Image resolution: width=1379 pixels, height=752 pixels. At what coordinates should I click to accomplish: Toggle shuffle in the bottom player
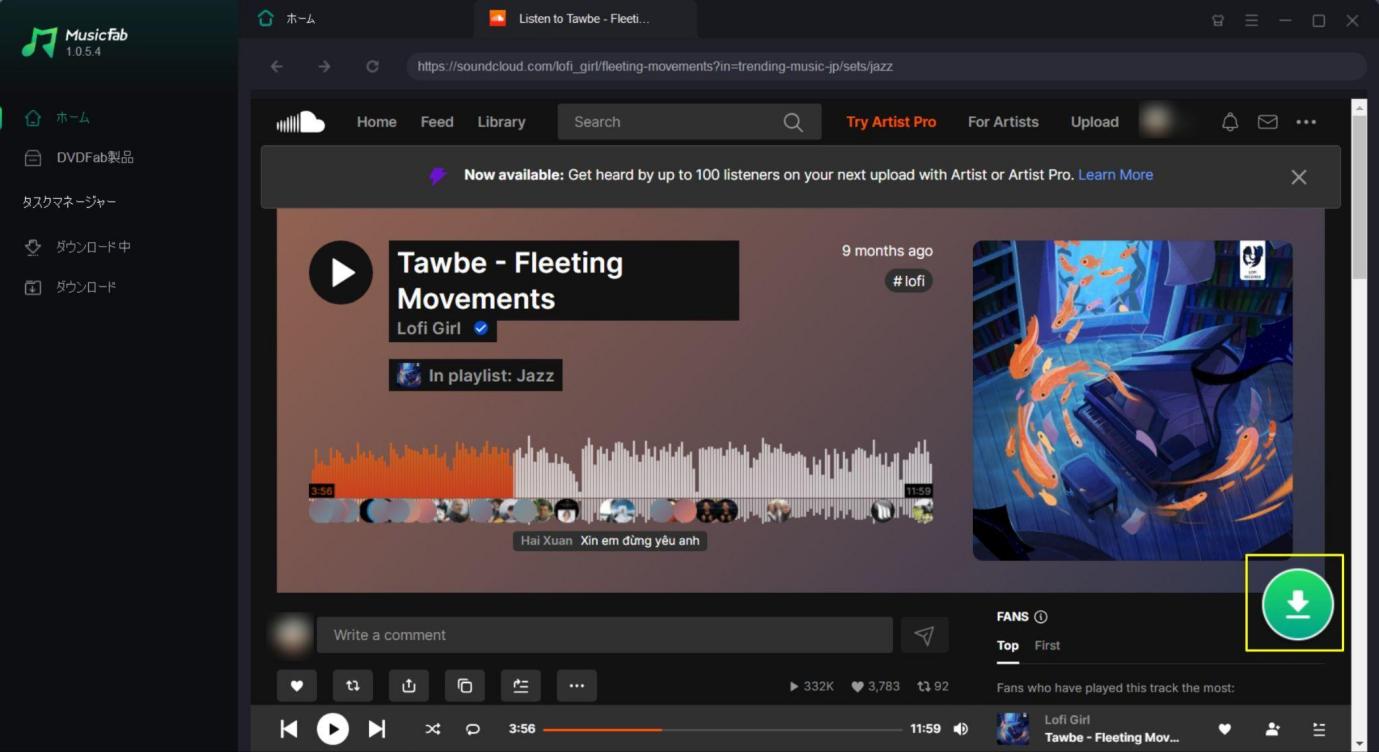[432, 729]
